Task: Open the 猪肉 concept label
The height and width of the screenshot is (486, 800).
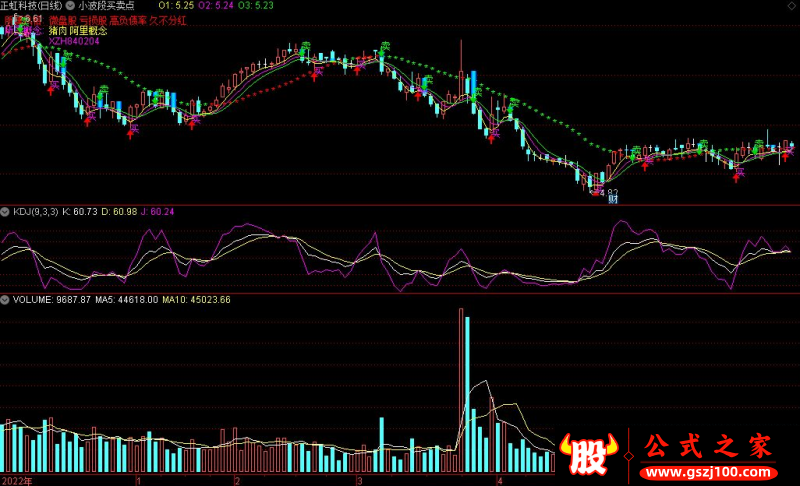Action: [x=58, y=31]
